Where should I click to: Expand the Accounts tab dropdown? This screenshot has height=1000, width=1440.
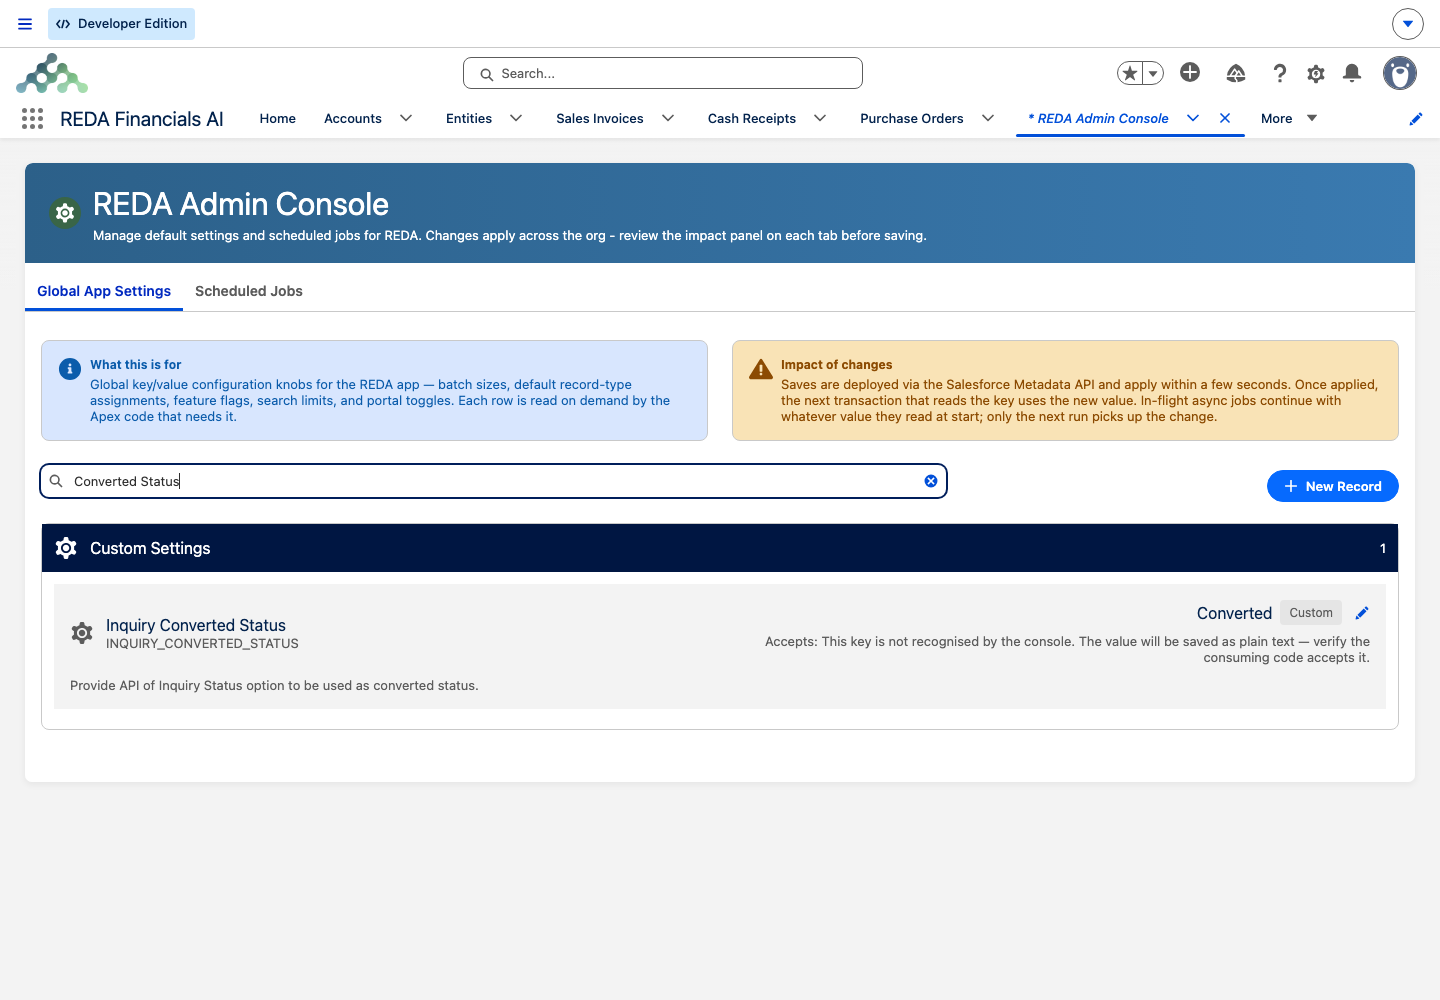(x=406, y=118)
